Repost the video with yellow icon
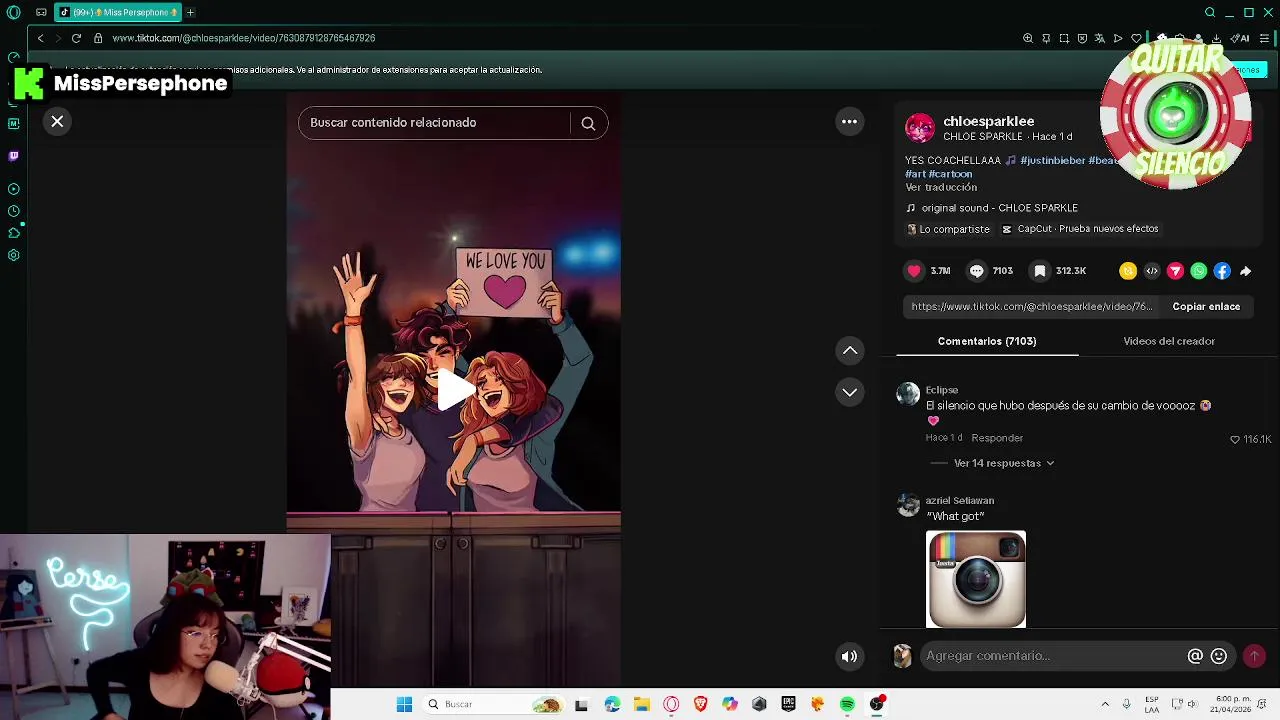This screenshot has height=720, width=1280. click(x=1128, y=271)
